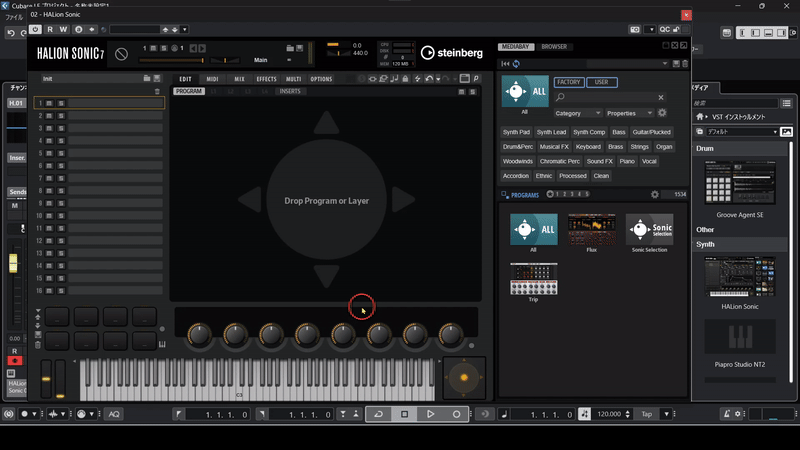Filter by Strings tag
Screen dimensions: 800x450
pos(639,147)
